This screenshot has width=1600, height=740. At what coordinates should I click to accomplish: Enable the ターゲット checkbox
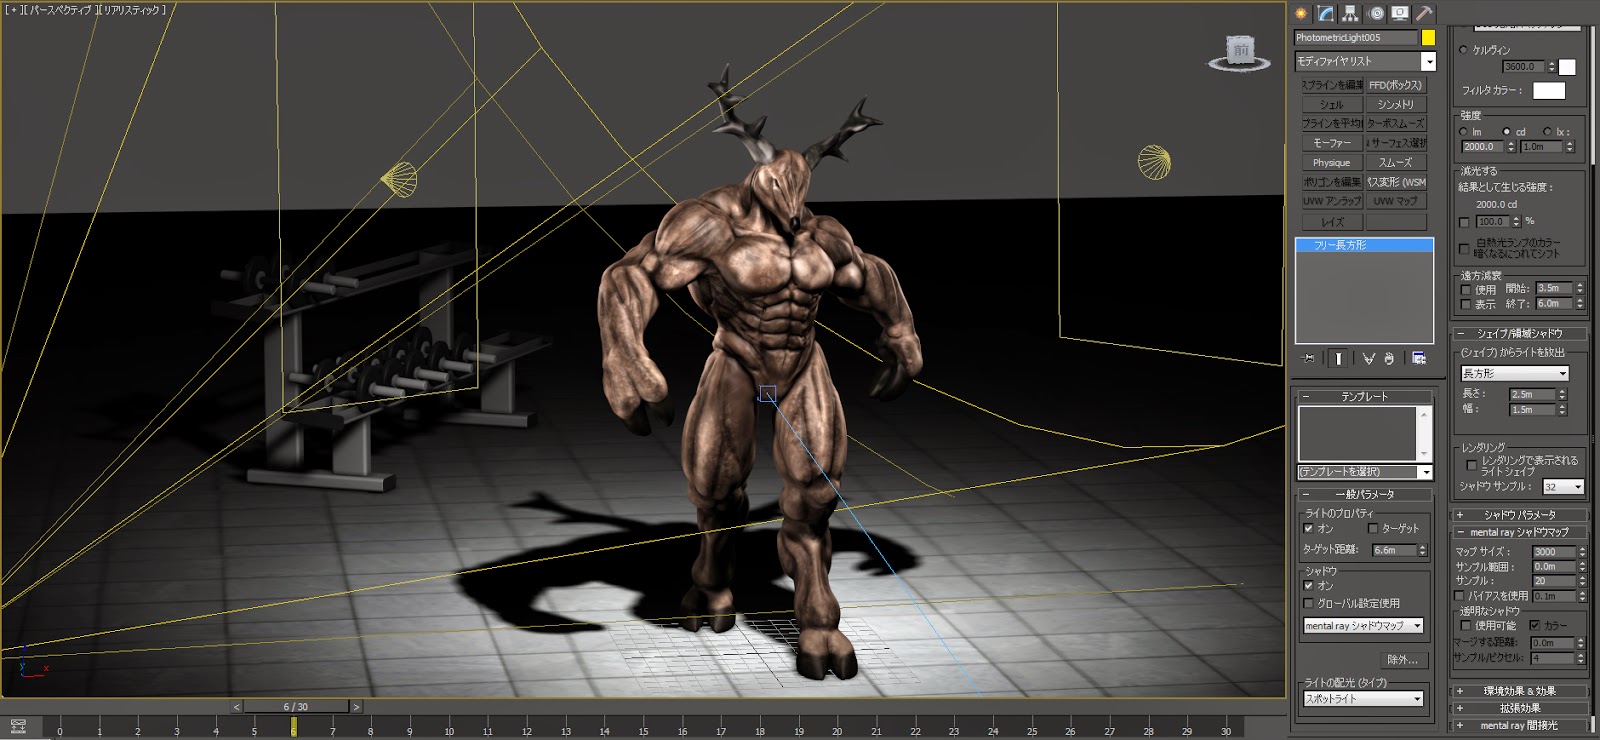click(x=1373, y=528)
